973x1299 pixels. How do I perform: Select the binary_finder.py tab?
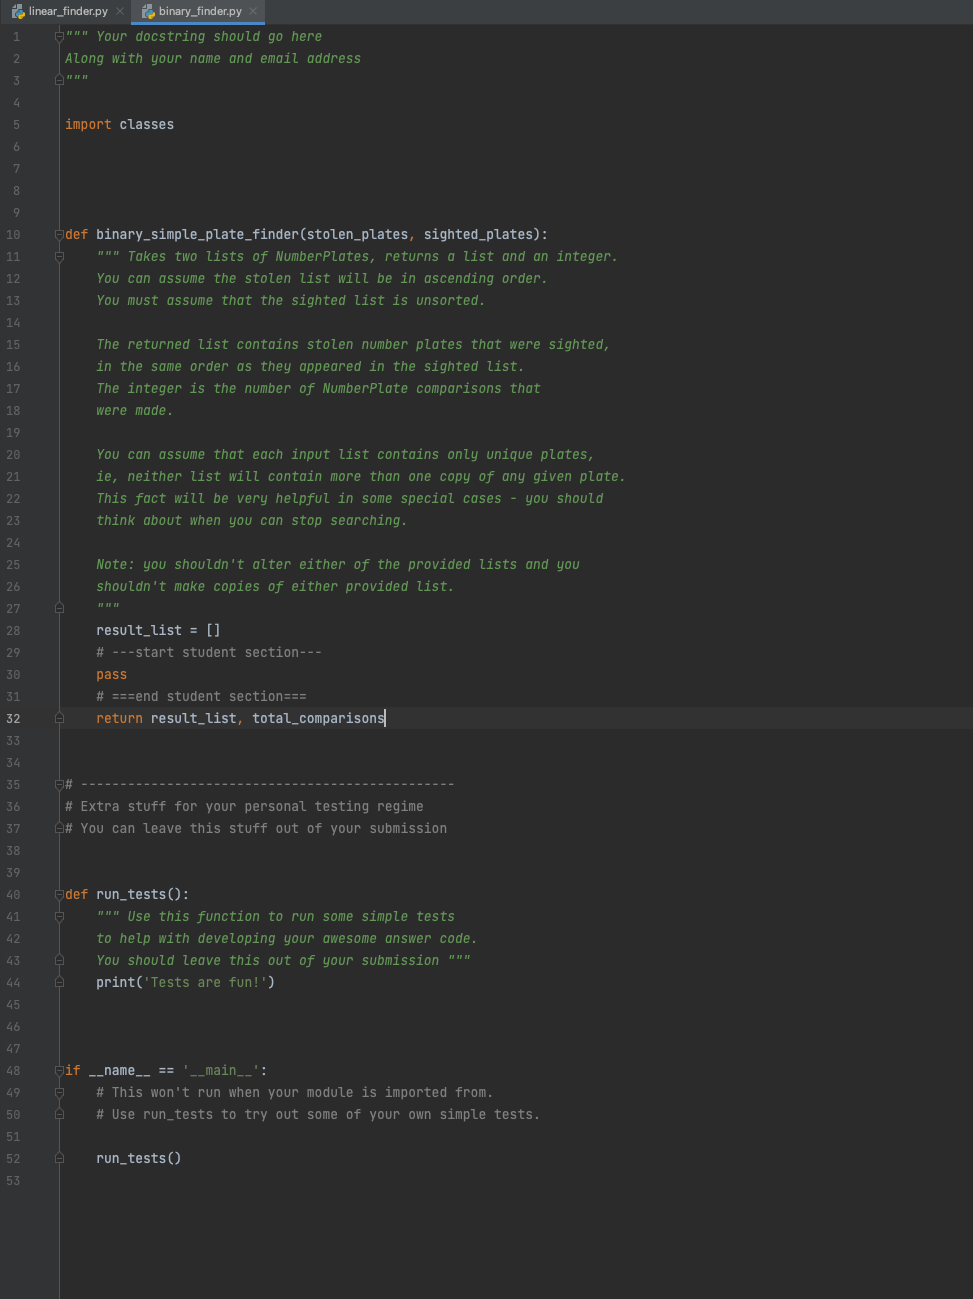(200, 11)
